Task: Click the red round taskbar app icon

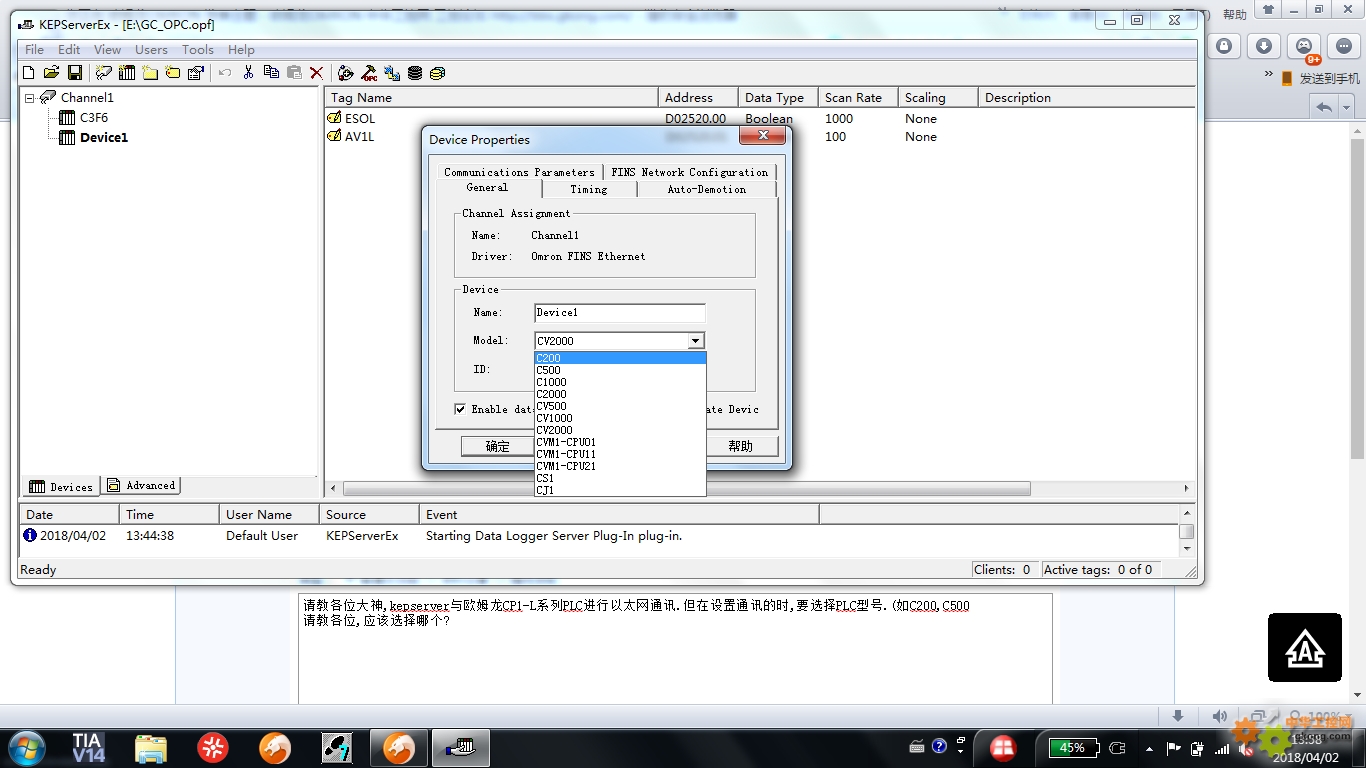Action: (213, 748)
